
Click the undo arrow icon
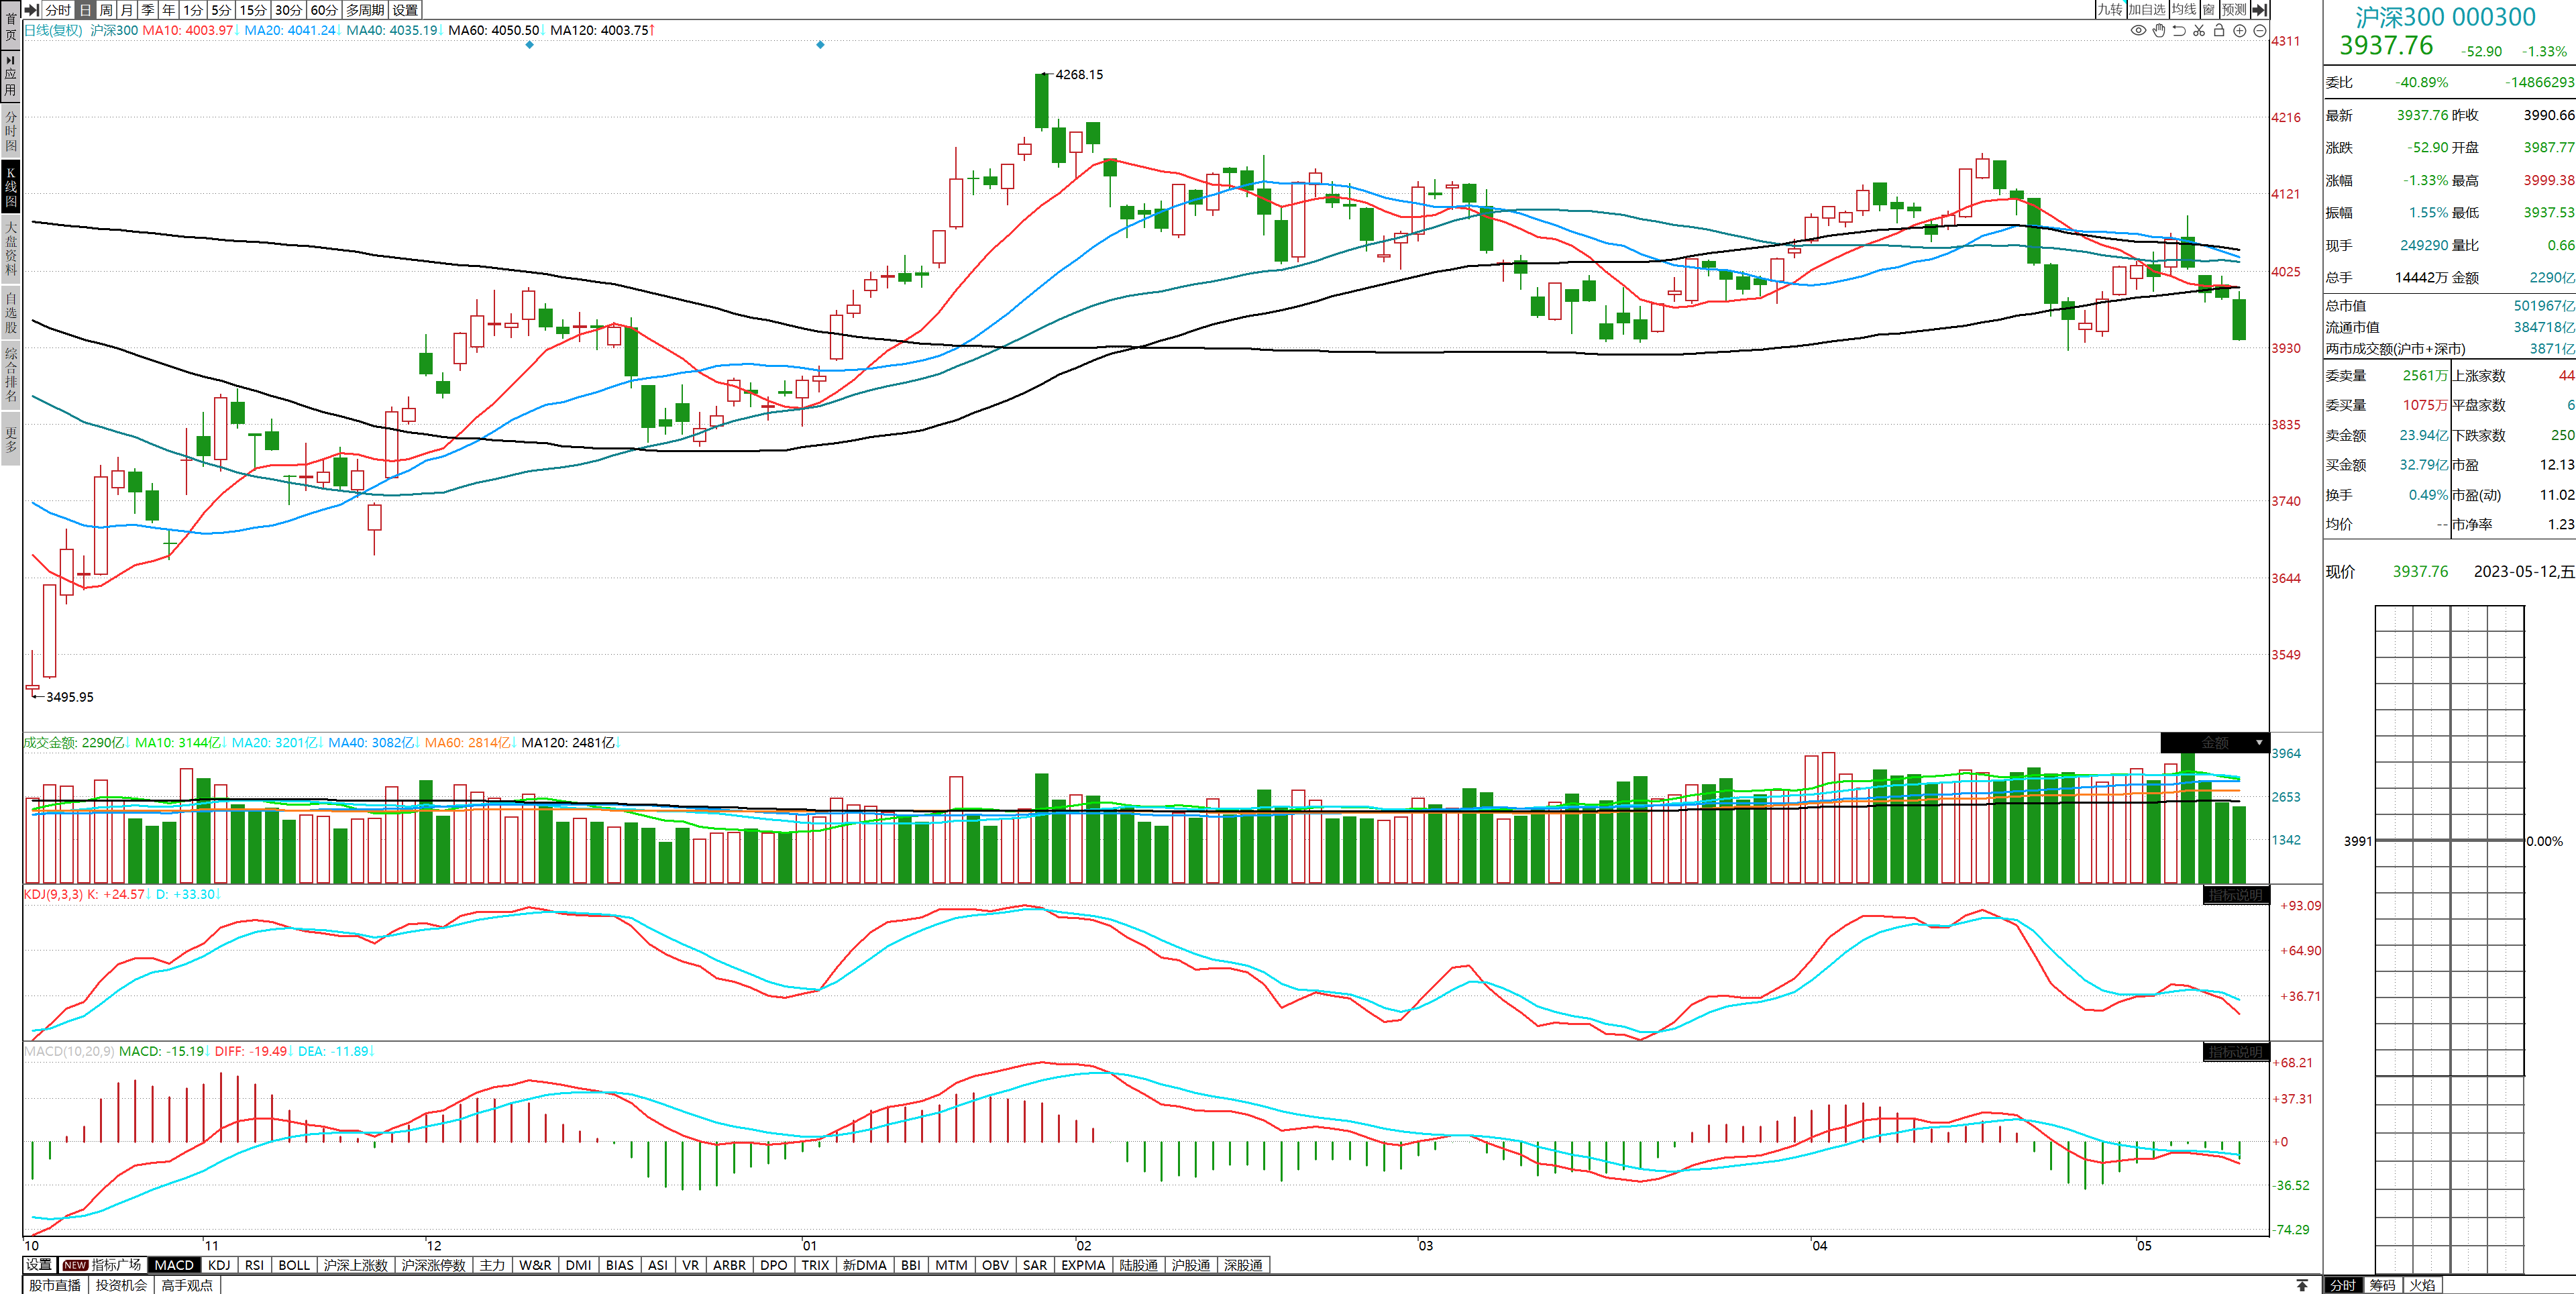(x=2179, y=30)
